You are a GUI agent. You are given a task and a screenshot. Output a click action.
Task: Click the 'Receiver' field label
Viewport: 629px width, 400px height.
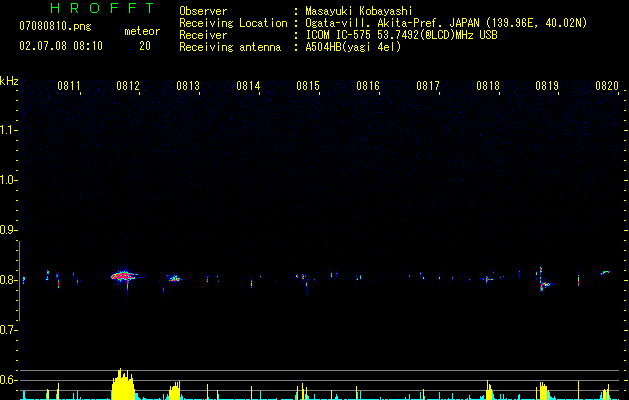(203, 35)
